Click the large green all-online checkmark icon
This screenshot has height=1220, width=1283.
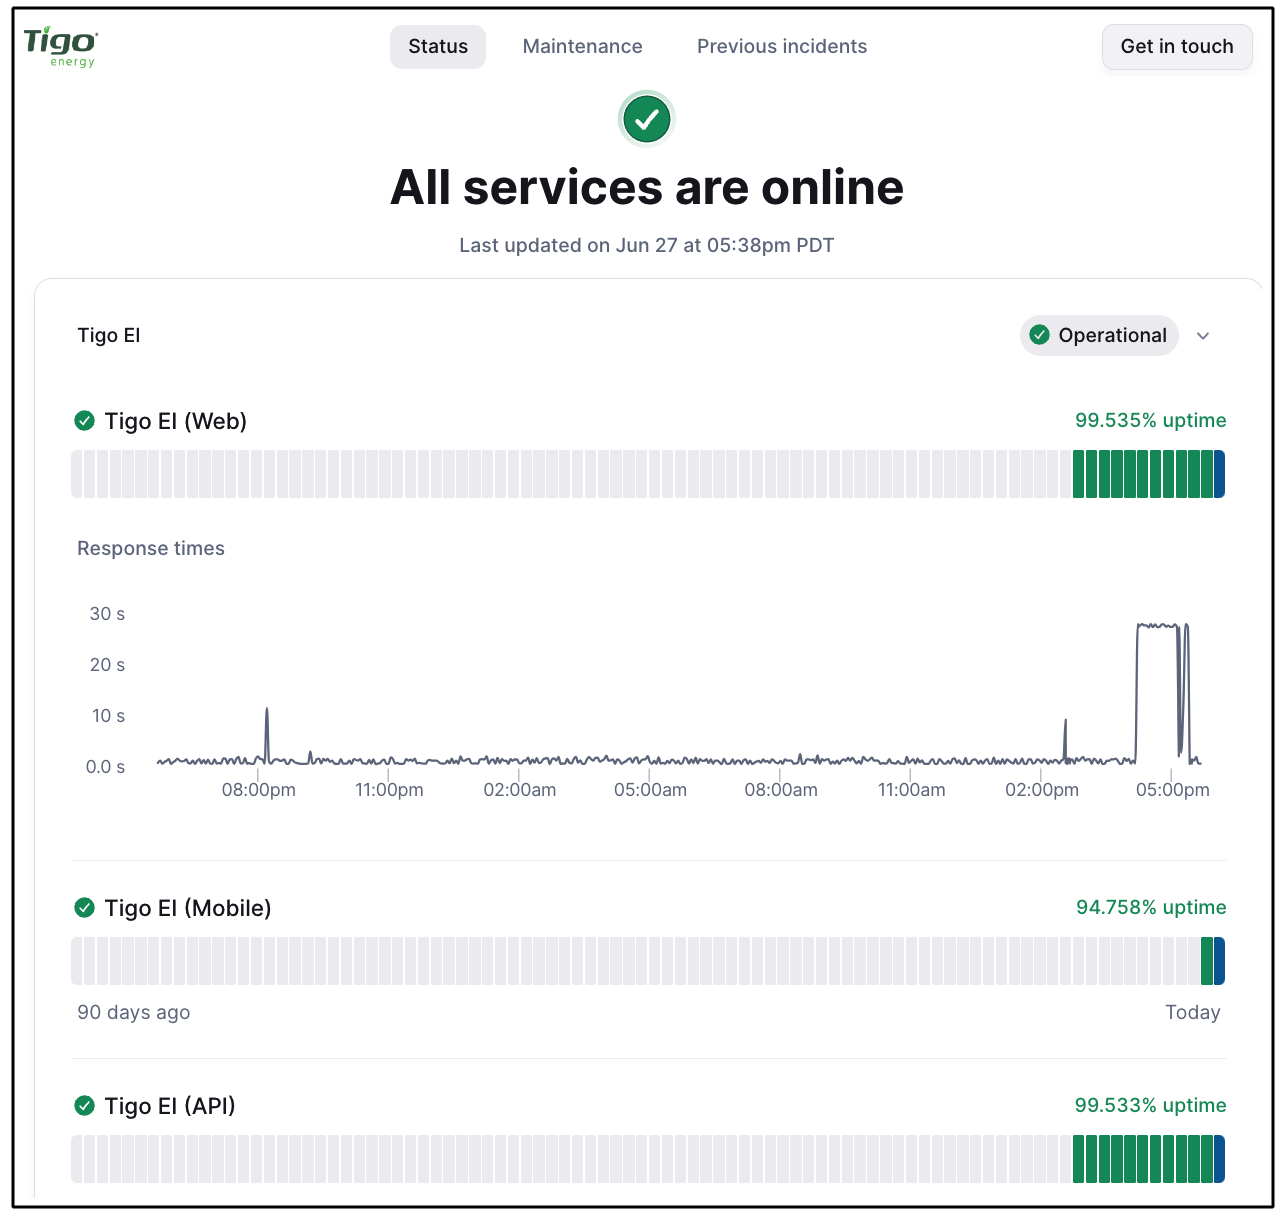point(647,119)
